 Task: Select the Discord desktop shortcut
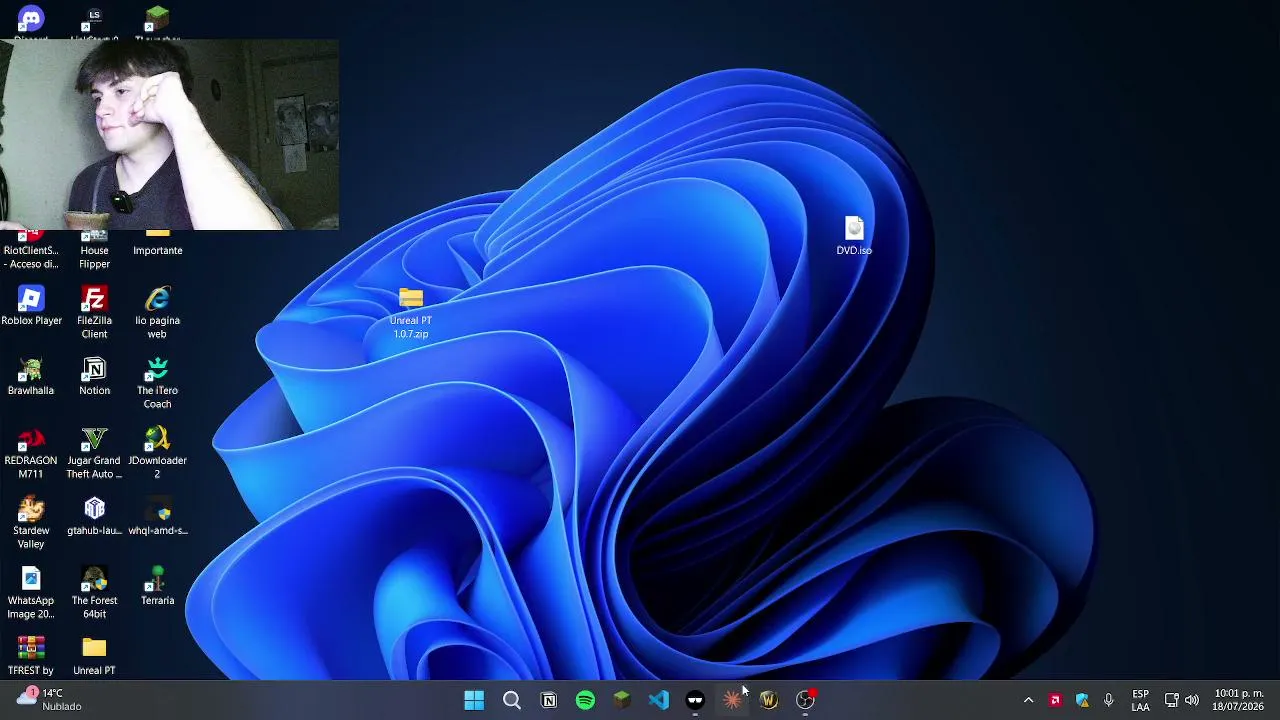pos(31,20)
